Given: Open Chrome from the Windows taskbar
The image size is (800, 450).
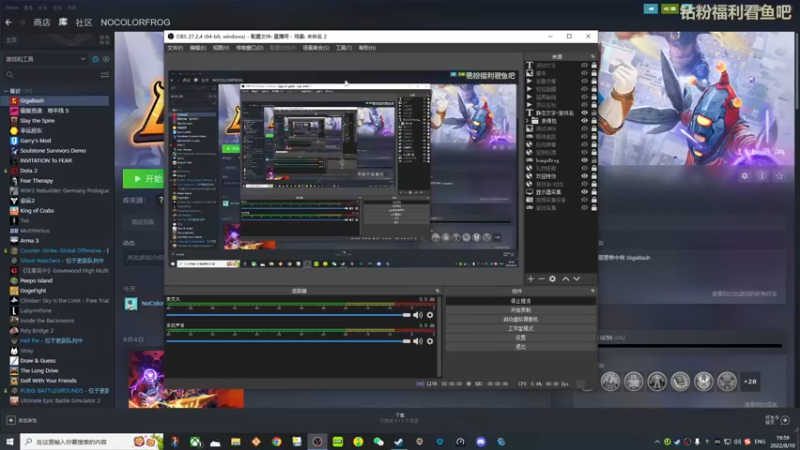Looking at the screenshot, I should click(277, 441).
